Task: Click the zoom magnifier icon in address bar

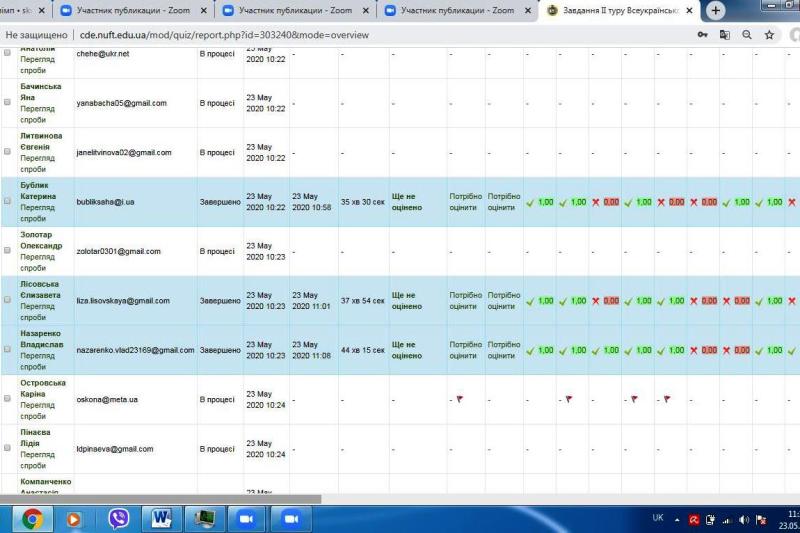Action: point(747,35)
